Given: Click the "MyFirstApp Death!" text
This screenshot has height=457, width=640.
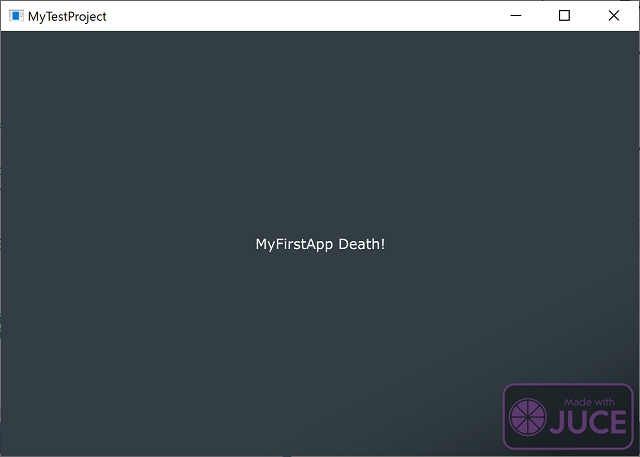Looking at the screenshot, I should pos(320,244).
